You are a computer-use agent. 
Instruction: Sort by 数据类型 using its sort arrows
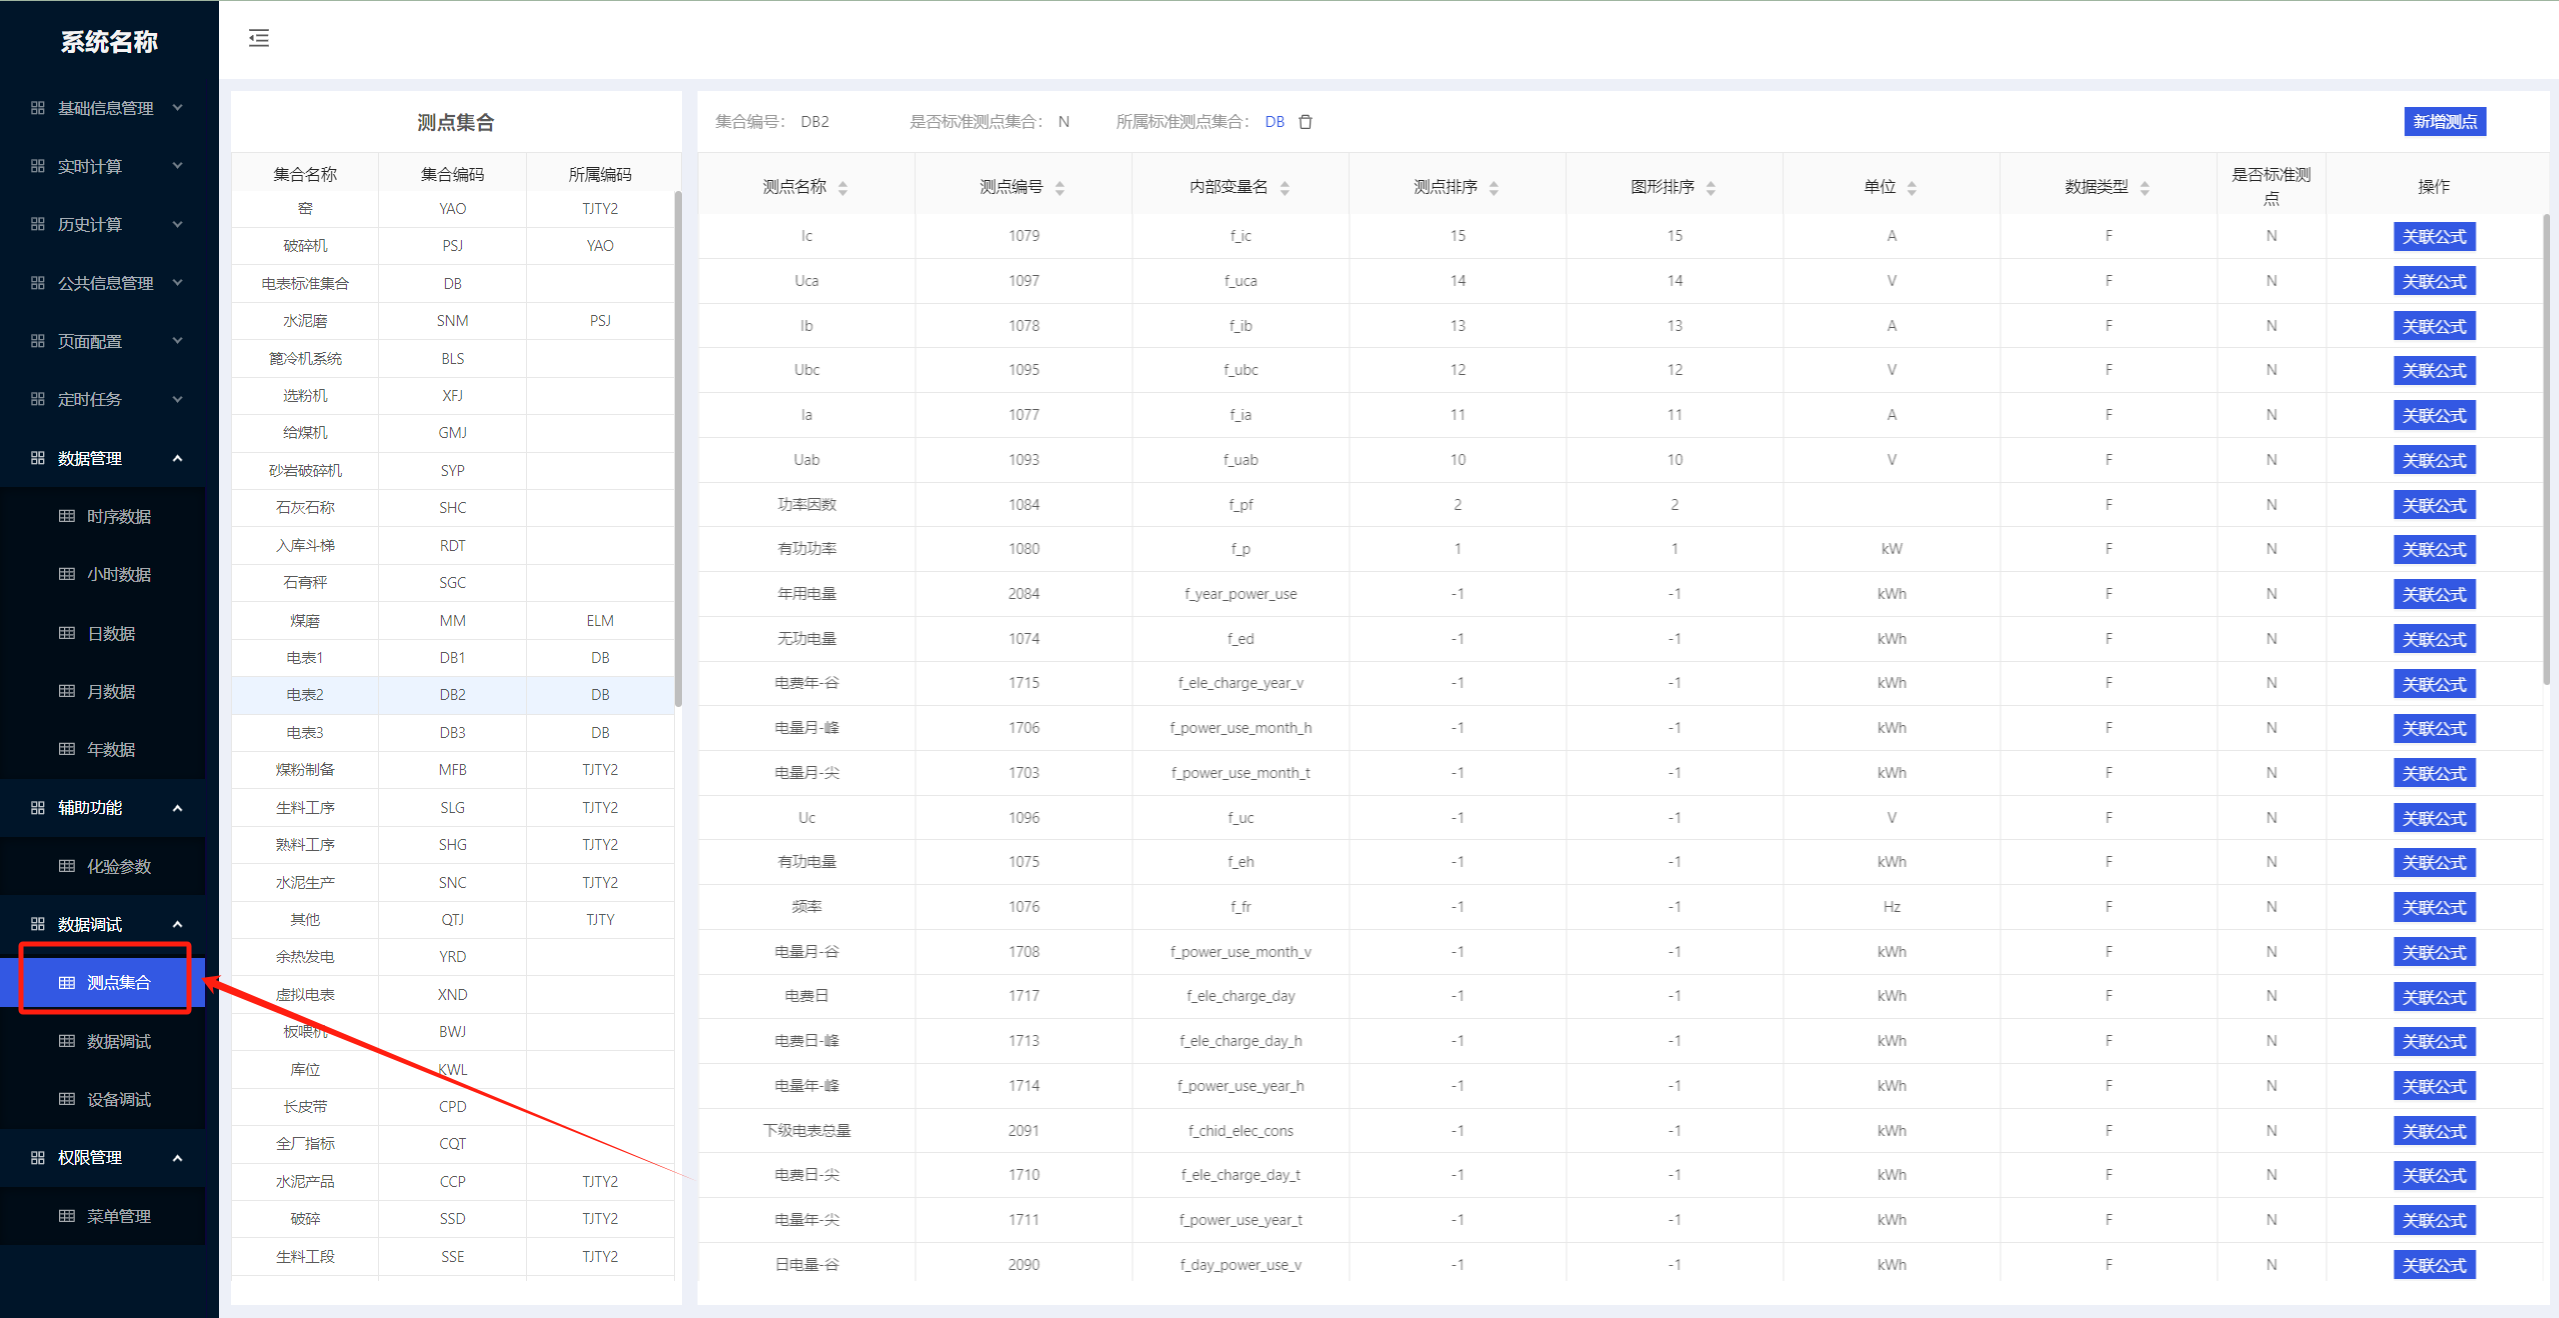tap(2145, 188)
